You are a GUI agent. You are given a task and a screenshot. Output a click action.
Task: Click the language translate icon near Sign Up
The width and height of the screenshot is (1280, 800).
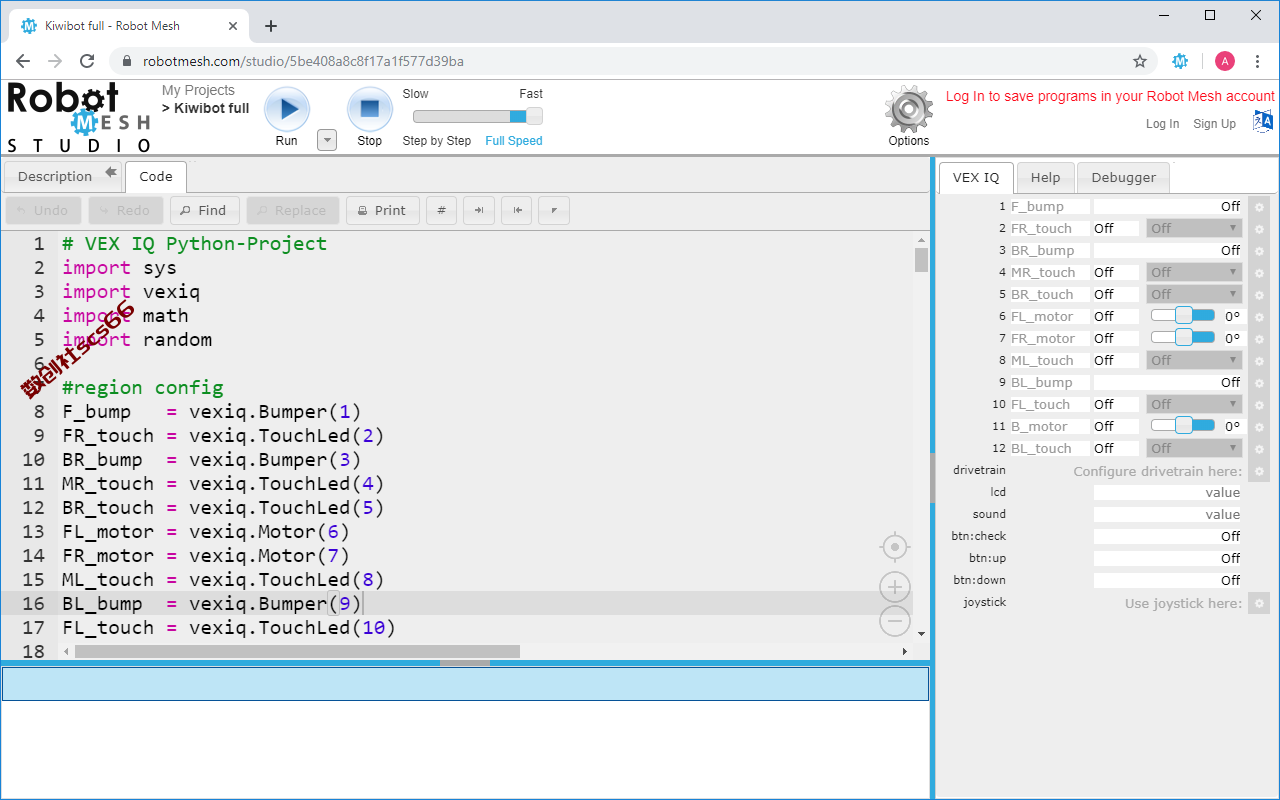click(1263, 122)
